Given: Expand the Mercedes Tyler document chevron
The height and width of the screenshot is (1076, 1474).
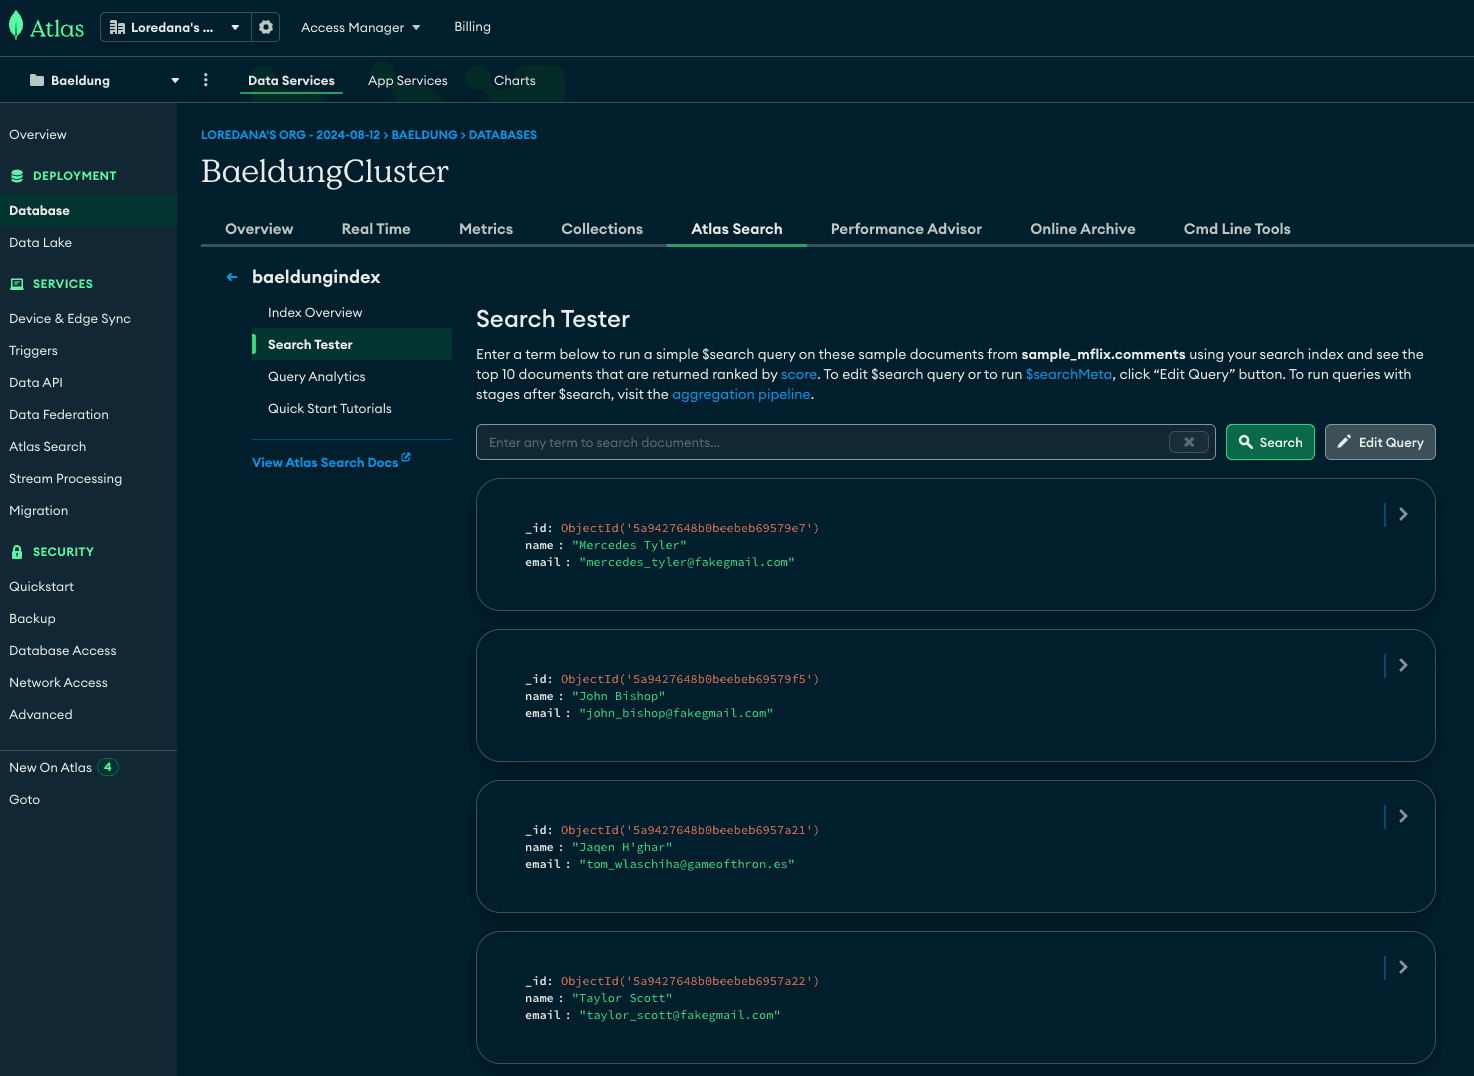Looking at the screenshot, I should pos(1403,514).
